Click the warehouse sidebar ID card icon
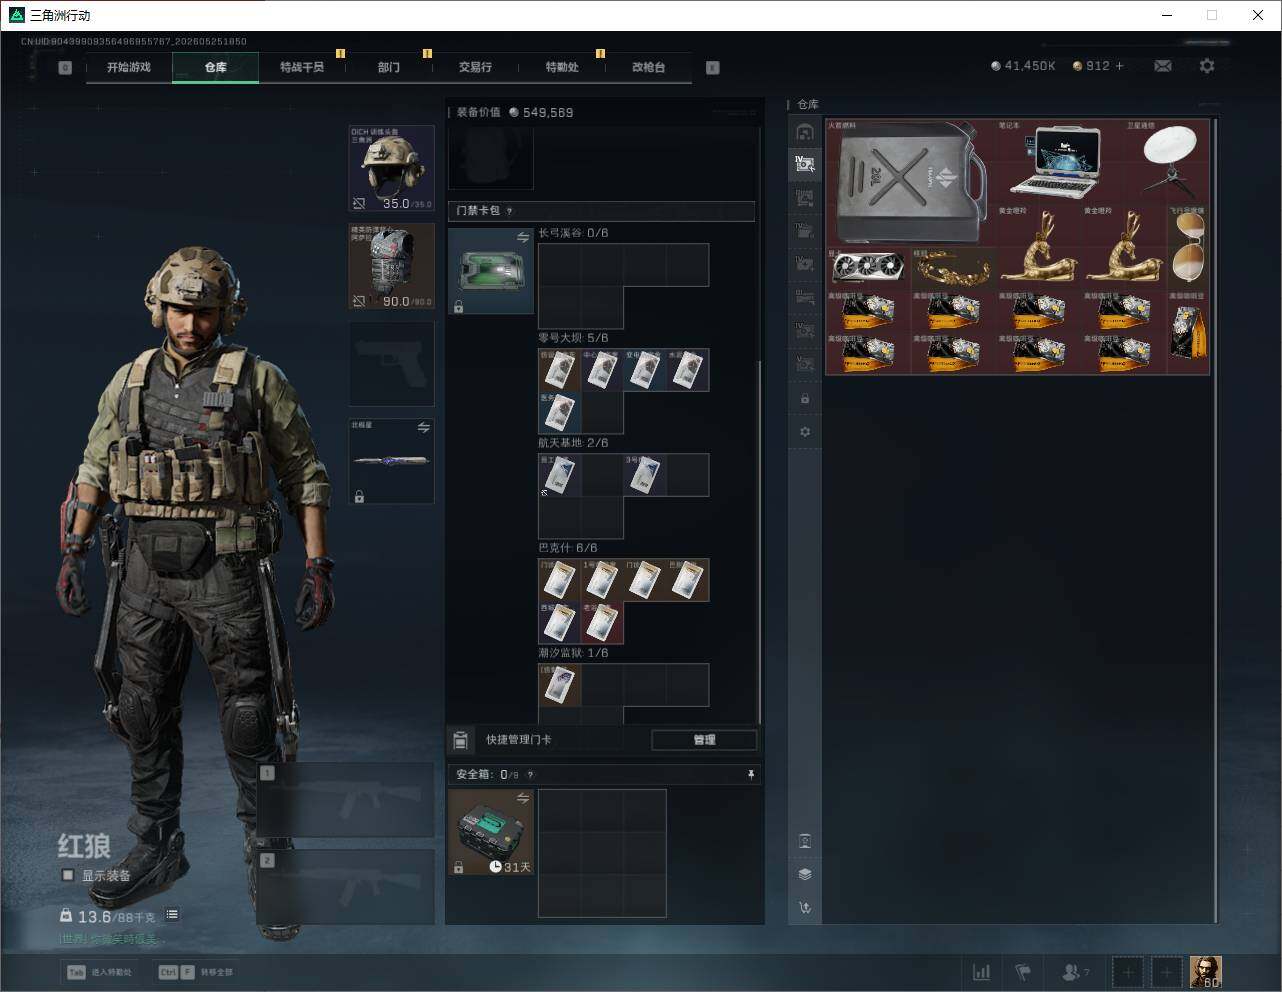The height and width of the screenshot is (992, 1282). point(805,840)
